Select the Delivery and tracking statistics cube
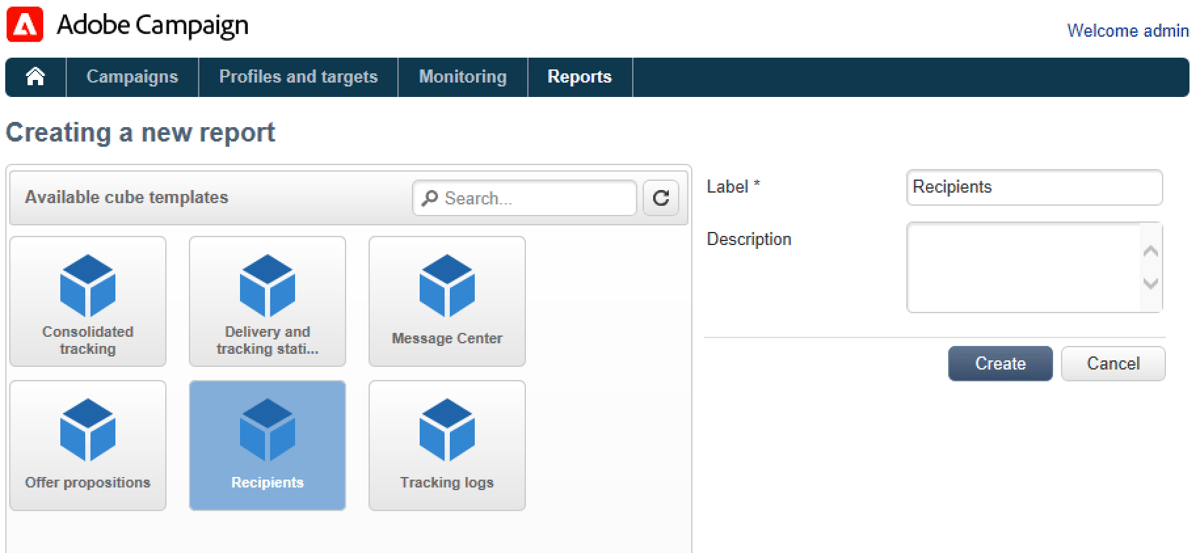Image resolution: width=1200 pixels, height=553 pixels. tap(267, 301)
